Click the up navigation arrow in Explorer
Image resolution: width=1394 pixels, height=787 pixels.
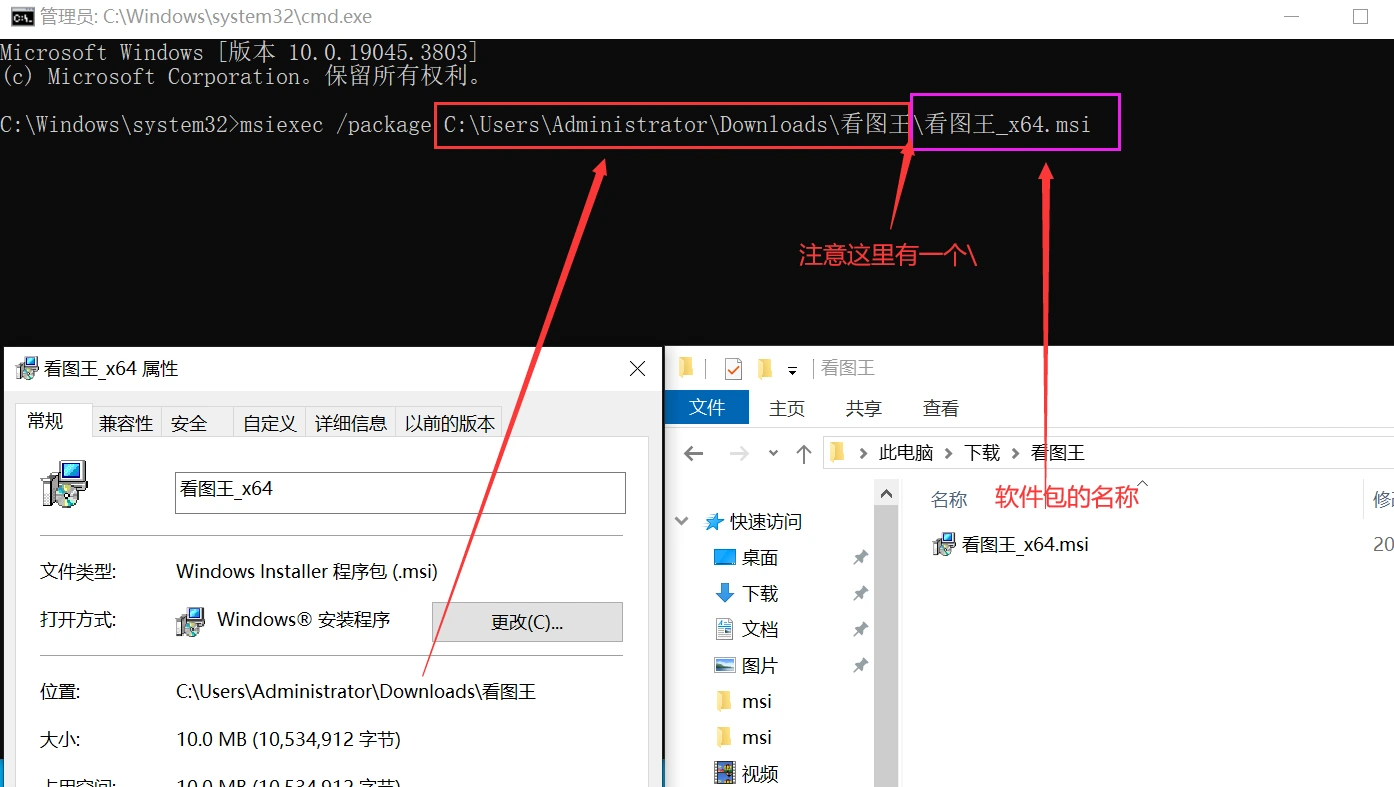(804, 452)
